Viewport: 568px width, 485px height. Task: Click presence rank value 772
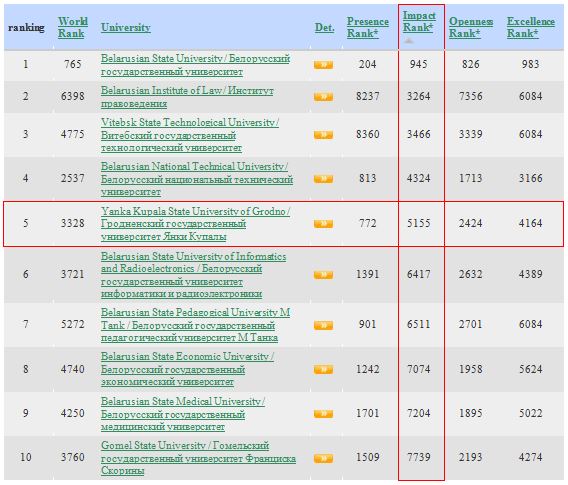(x=368, y=223)
